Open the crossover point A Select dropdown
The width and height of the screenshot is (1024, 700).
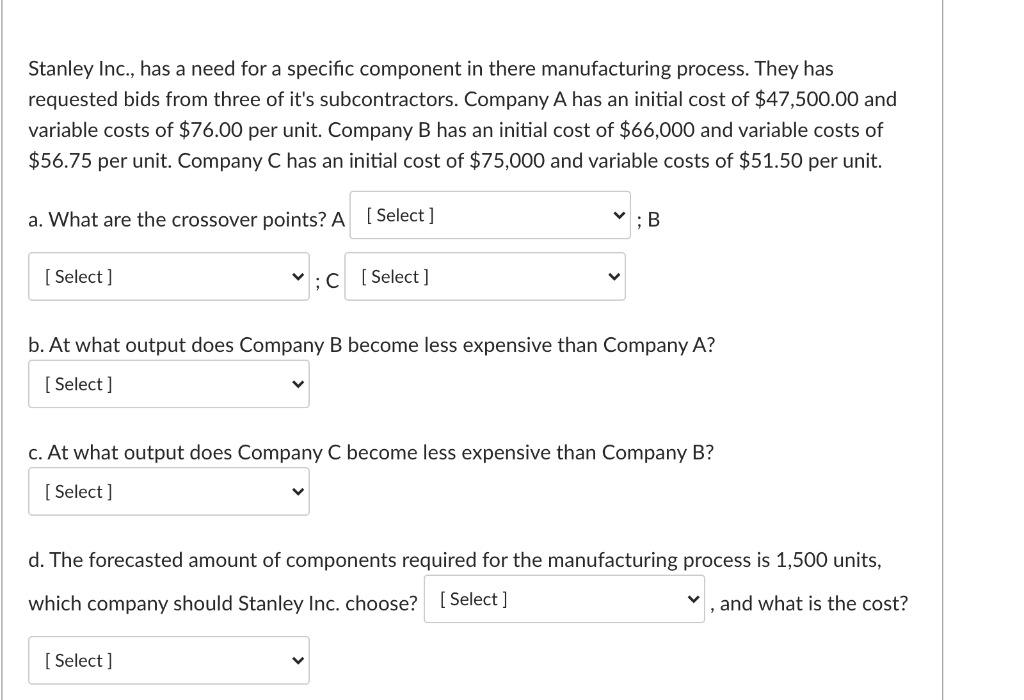tap(490, 214)
